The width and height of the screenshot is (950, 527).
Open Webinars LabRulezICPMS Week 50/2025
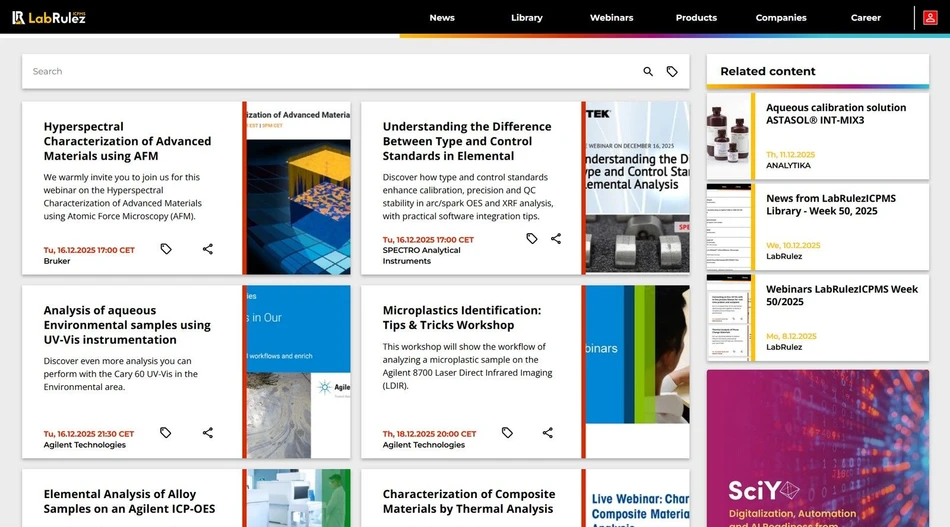842,296
